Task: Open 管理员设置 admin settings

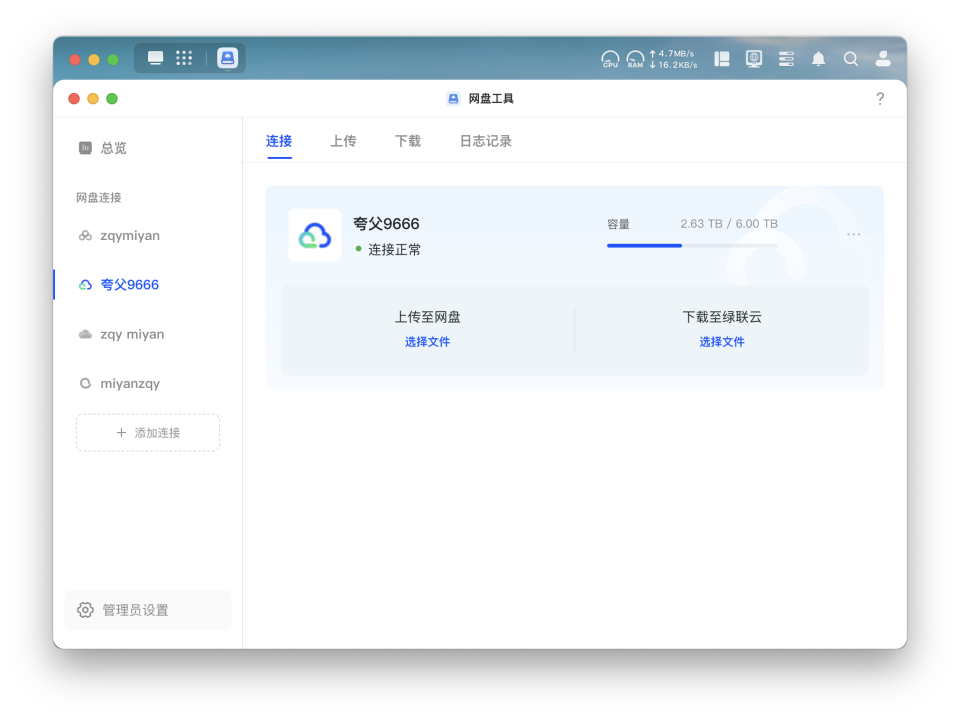Action: pos(148,610)
